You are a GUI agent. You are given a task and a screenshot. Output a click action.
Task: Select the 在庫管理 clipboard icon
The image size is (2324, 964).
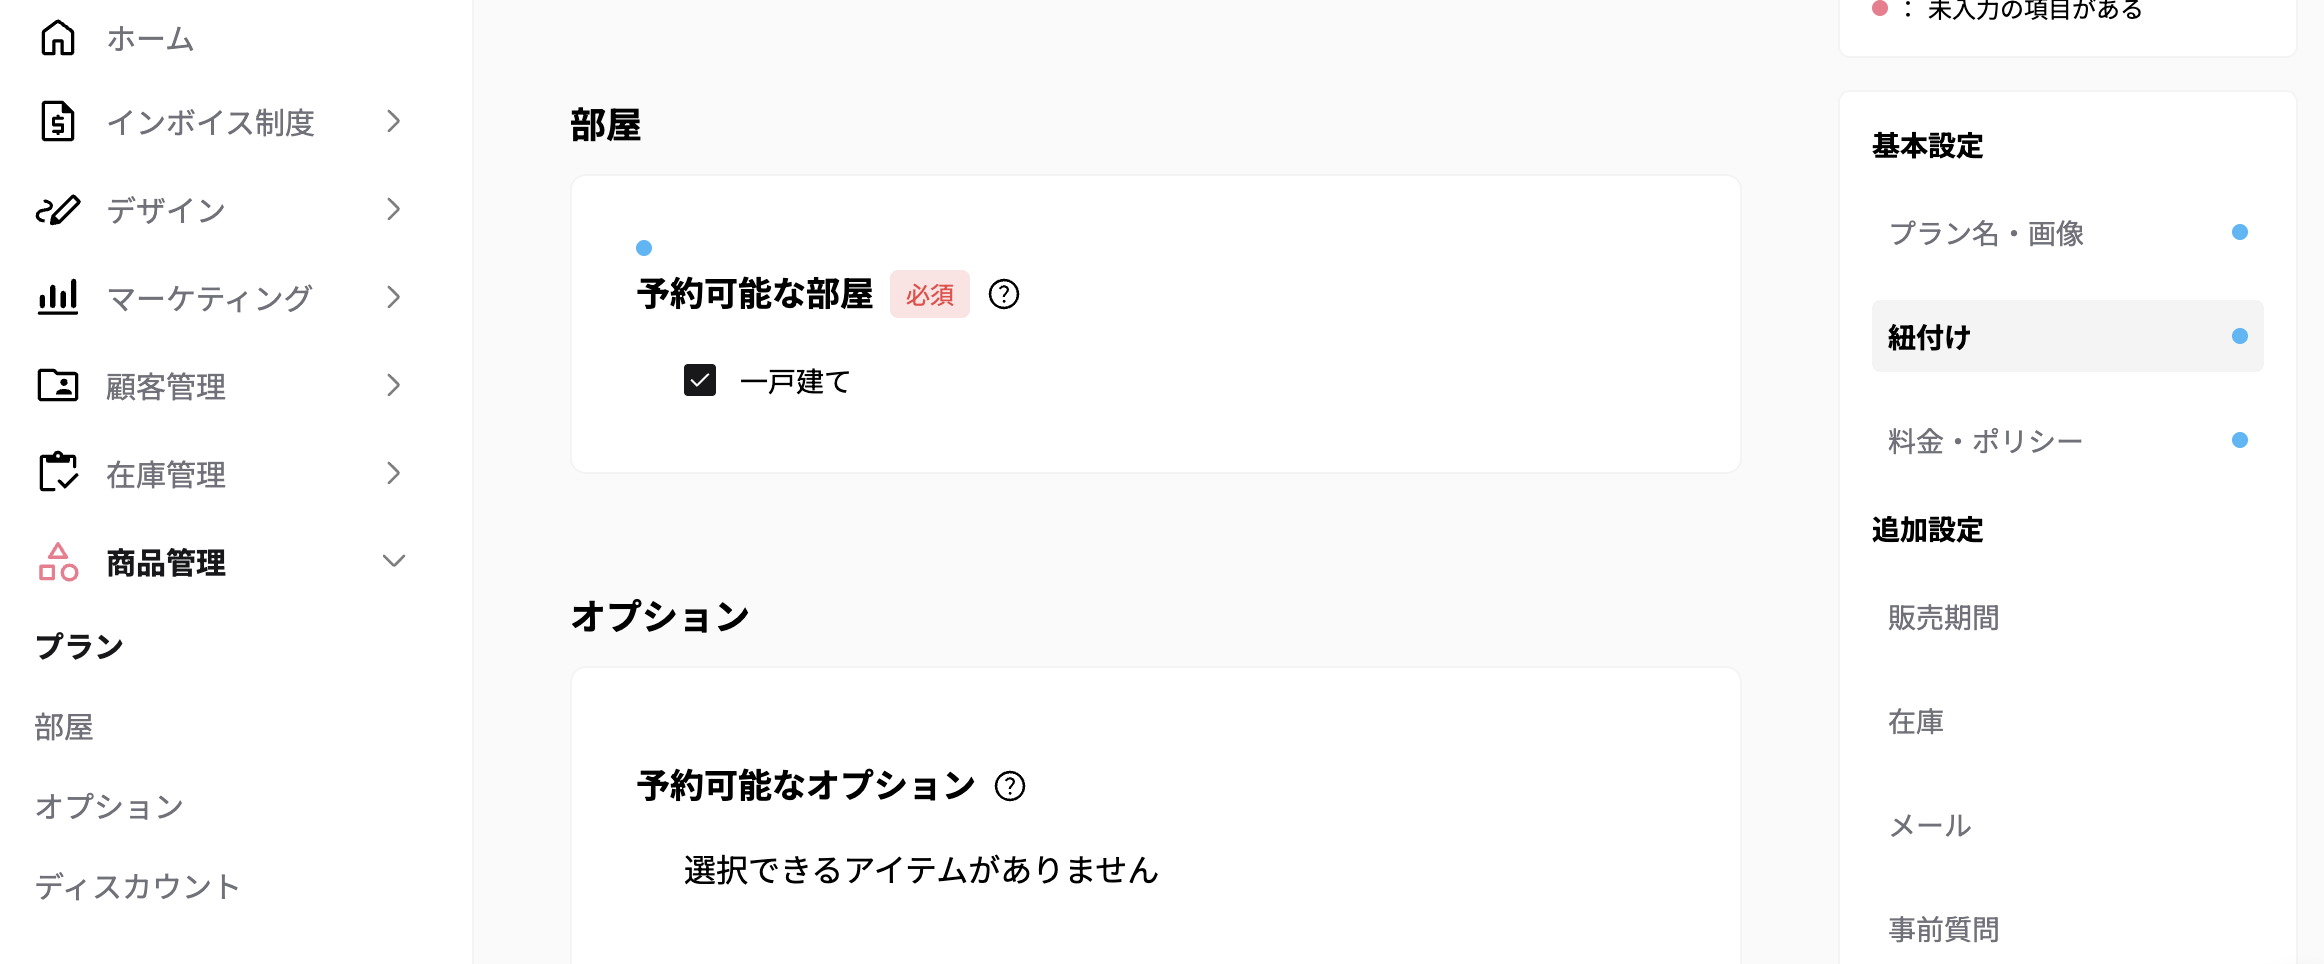57,473
